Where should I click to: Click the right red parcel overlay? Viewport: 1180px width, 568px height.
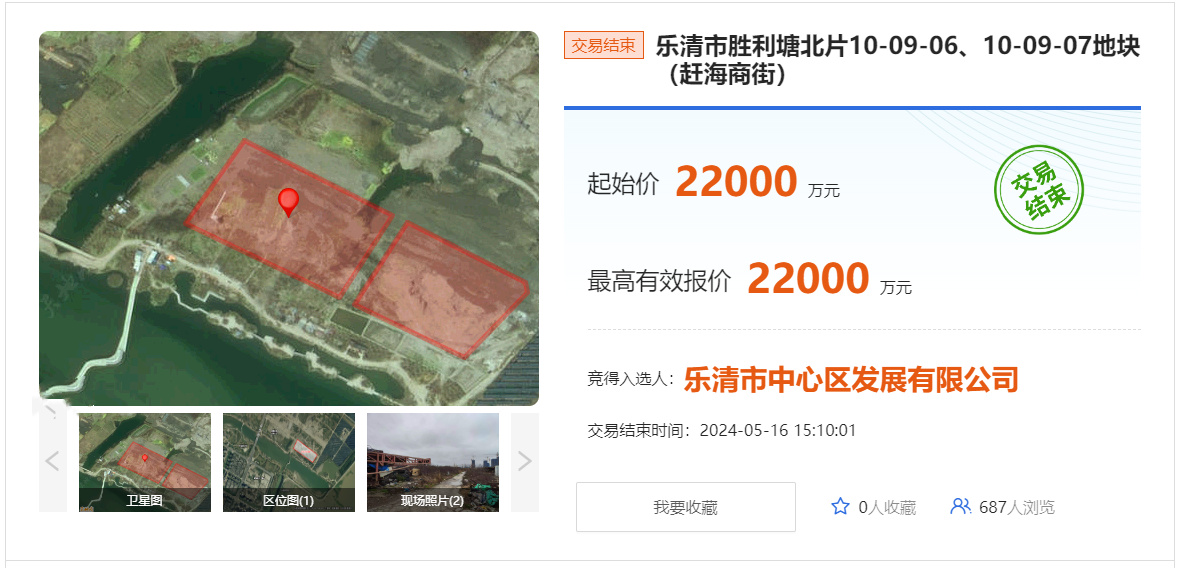tap(442, 290)
